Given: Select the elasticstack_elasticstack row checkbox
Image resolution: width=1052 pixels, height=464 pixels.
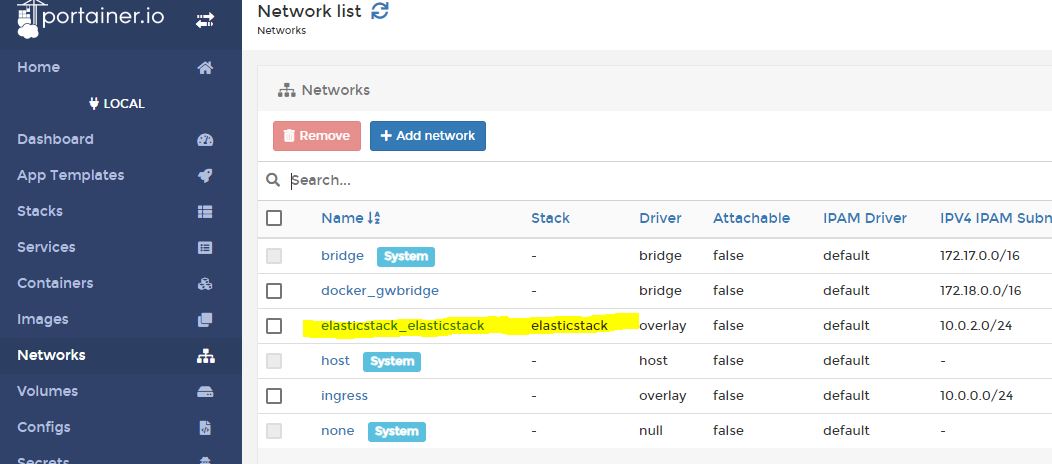Looking at the screenshot, I should (x=274, y=326).
